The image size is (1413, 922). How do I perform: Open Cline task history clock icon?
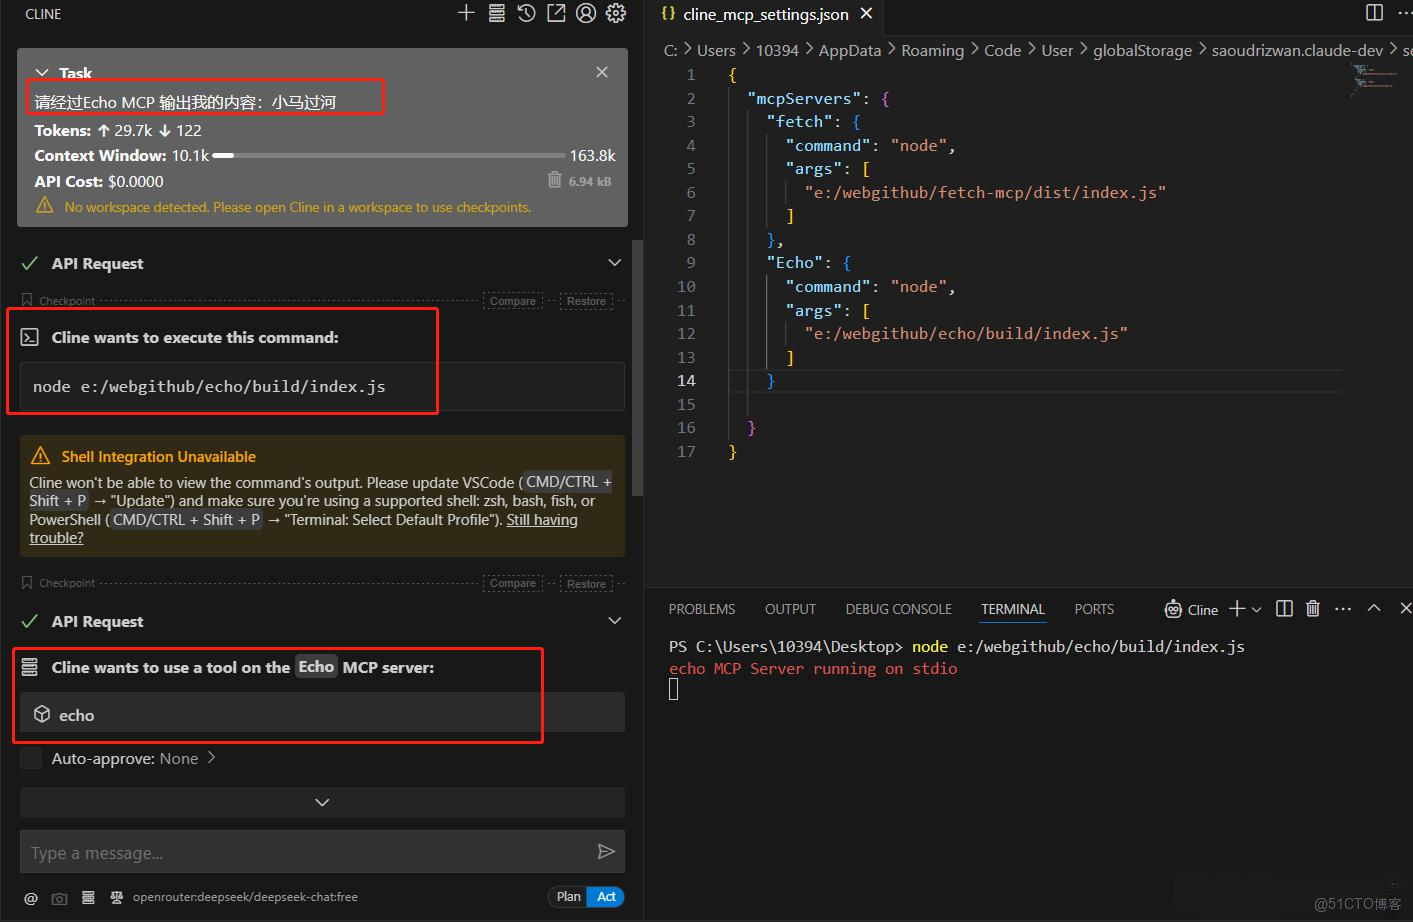(526, 13)
